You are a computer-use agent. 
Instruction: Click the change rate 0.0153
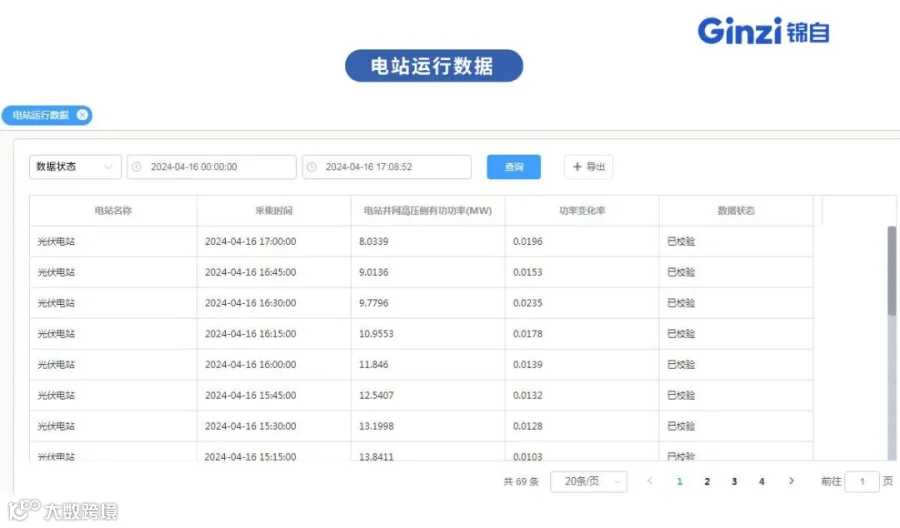tap(527, 272)
